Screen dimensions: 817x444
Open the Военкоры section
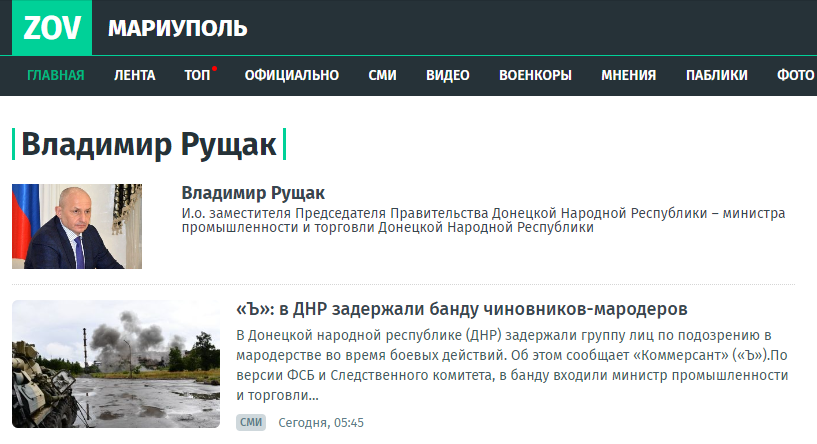point(535,75)
